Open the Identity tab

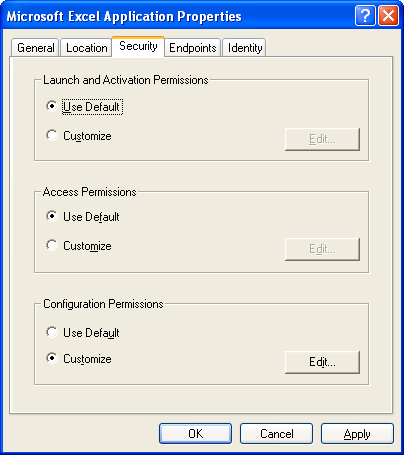tap(245, 48)
